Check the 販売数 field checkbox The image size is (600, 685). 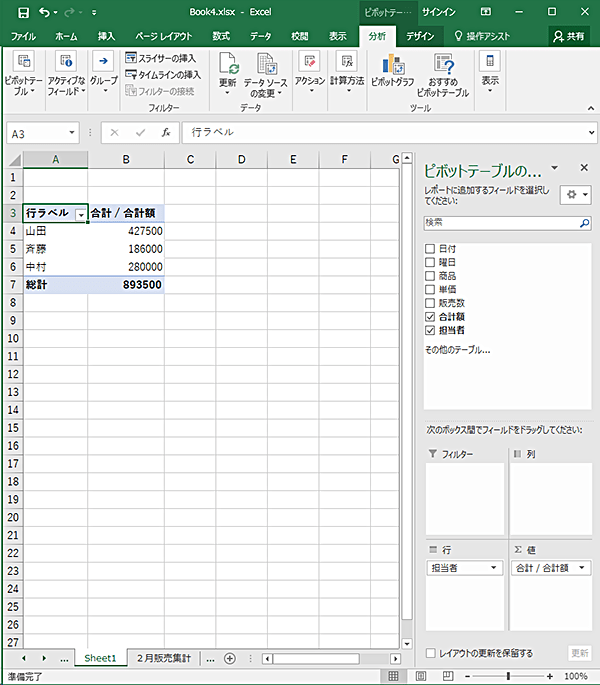(430, 303)
